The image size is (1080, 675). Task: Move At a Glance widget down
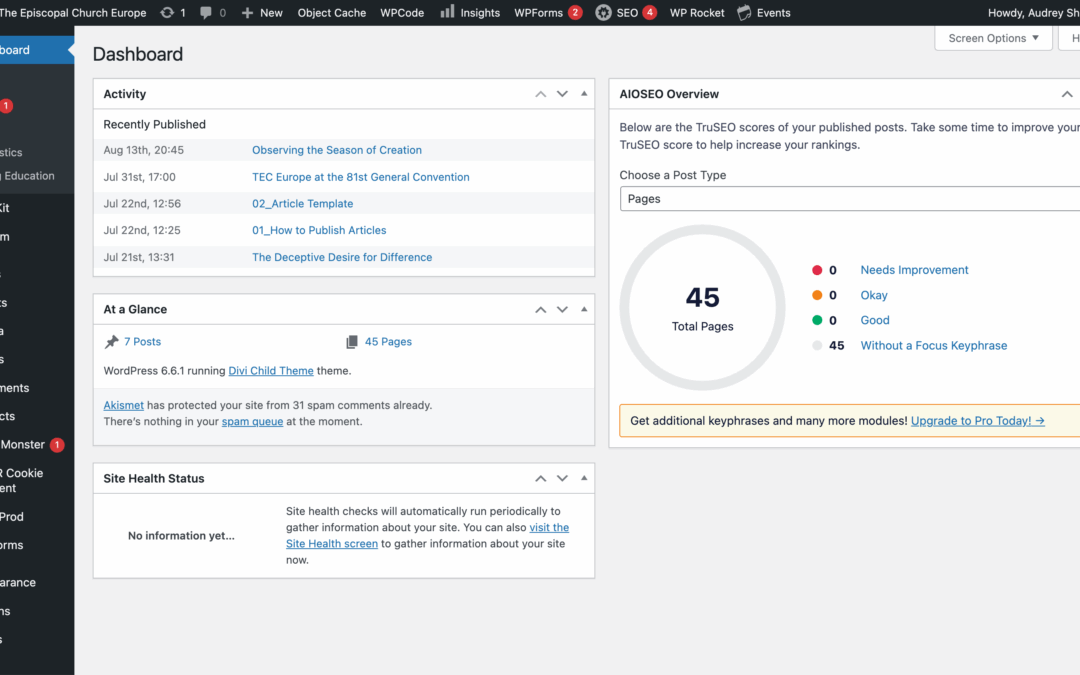coord(562,309)
